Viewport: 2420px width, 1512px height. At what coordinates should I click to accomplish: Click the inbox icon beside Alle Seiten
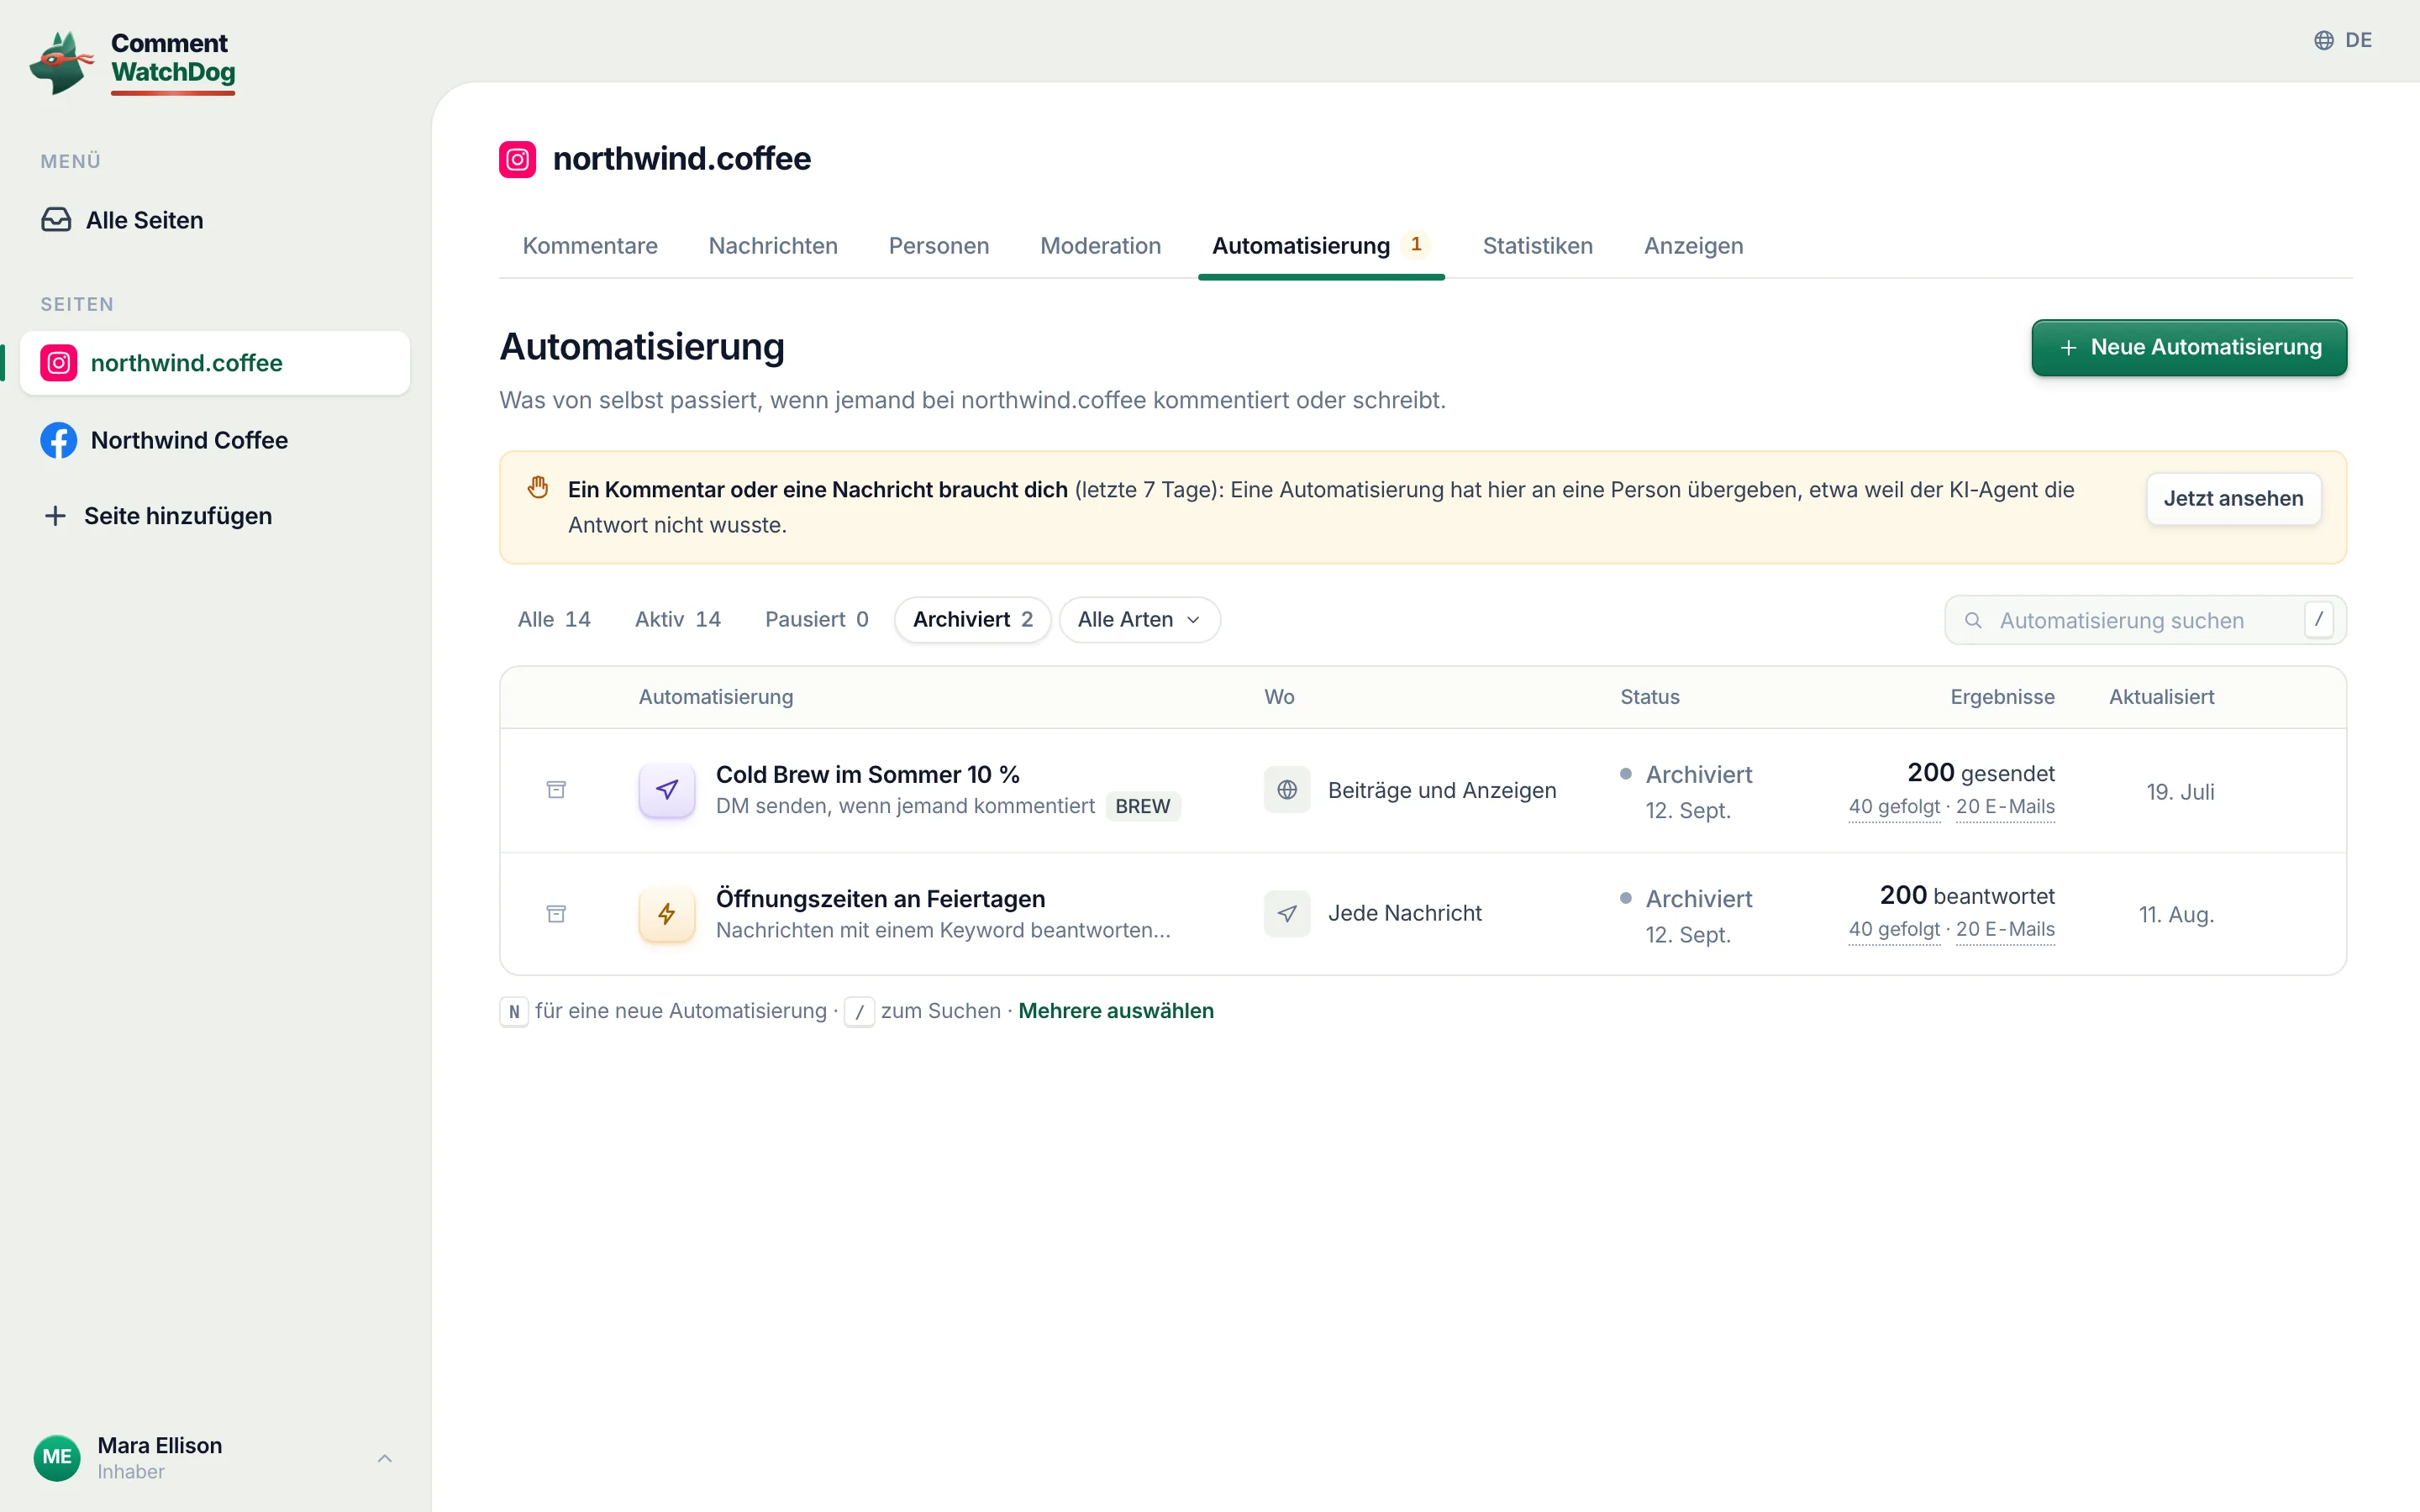pos(56,220)
